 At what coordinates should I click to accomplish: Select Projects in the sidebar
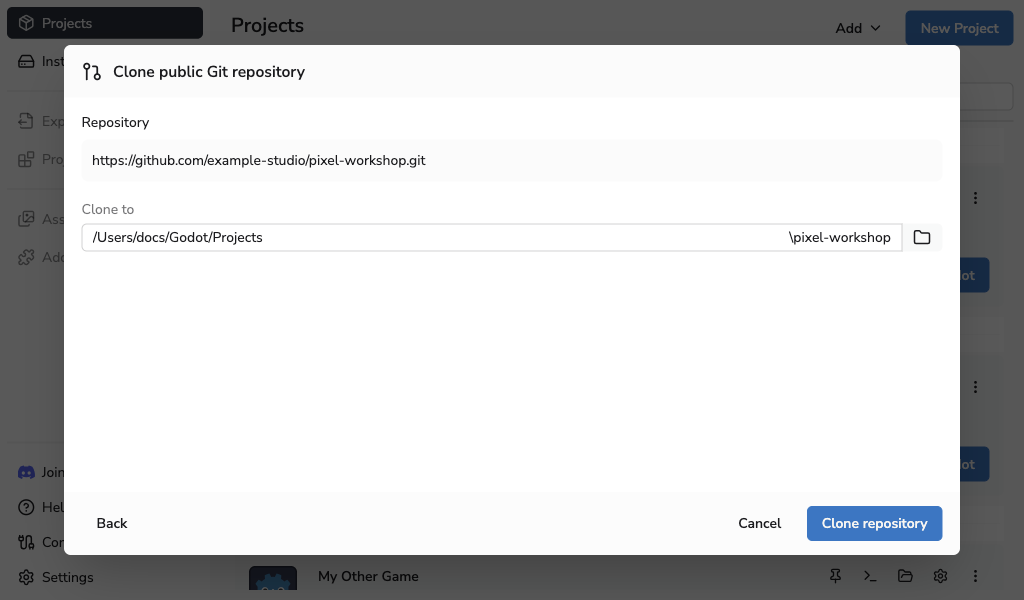click(105, 24)
